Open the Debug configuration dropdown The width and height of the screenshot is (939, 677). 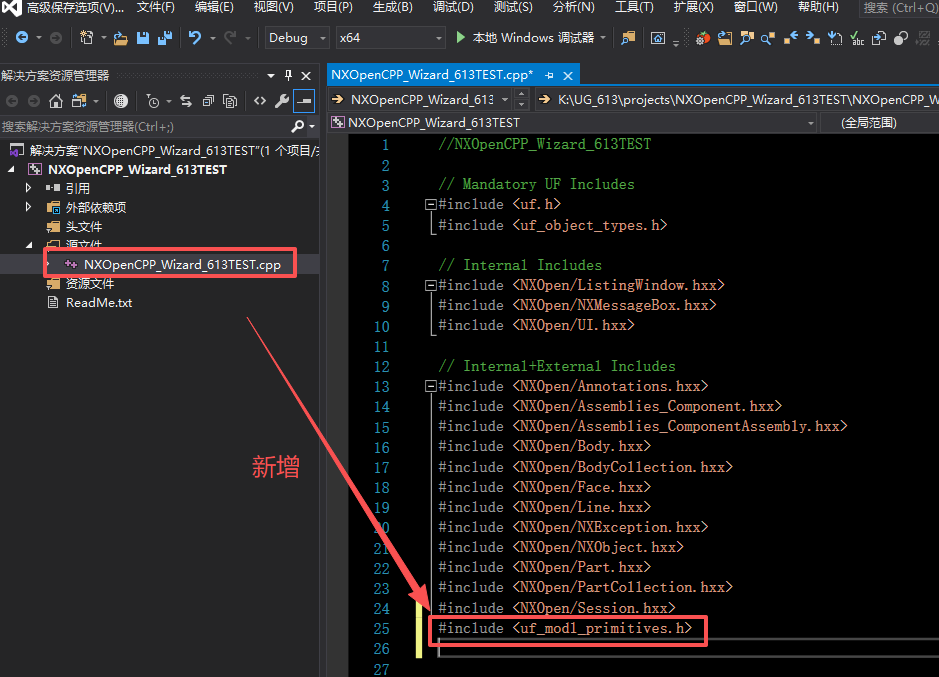pos(297,38)
